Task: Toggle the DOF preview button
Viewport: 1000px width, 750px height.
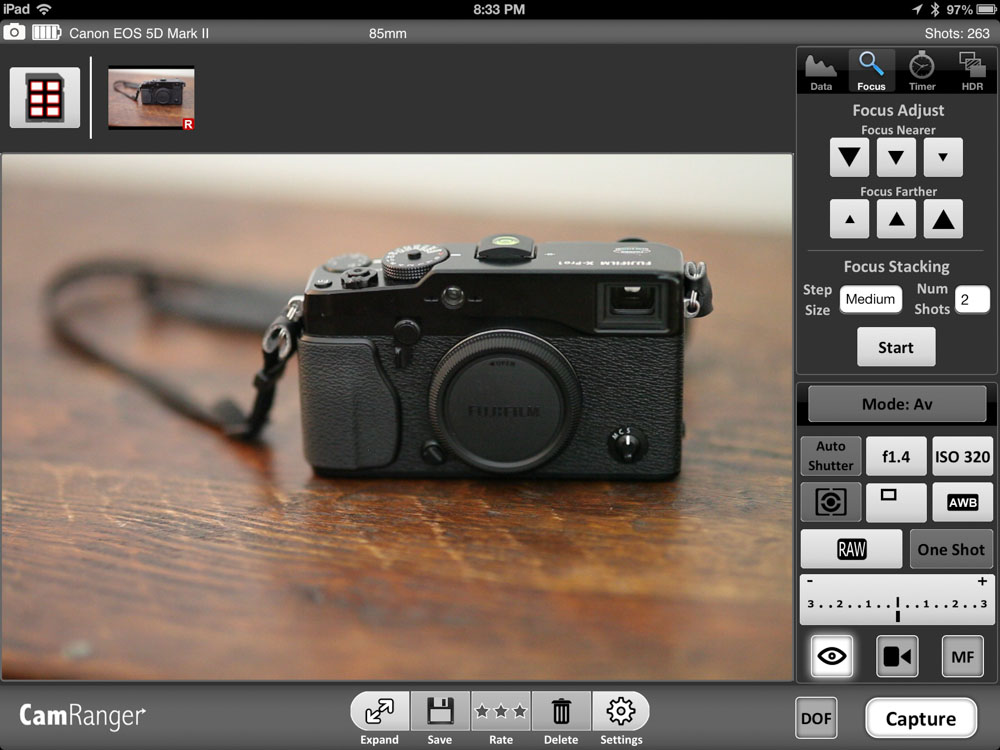Action: pyautogui.click(x=816, y=718)
